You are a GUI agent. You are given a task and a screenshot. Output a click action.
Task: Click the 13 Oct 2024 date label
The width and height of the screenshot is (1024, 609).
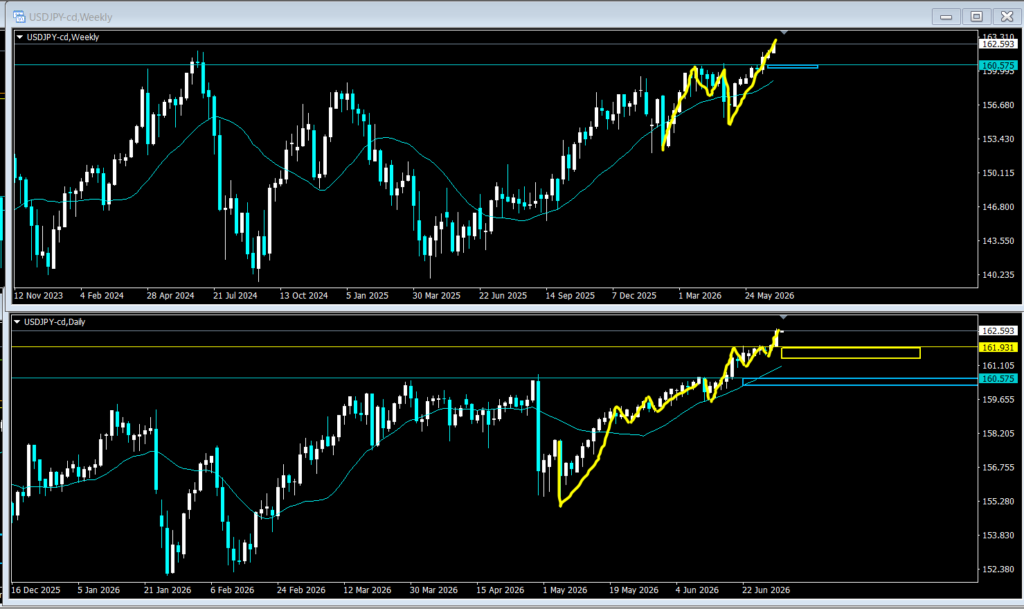coord(304,296)
